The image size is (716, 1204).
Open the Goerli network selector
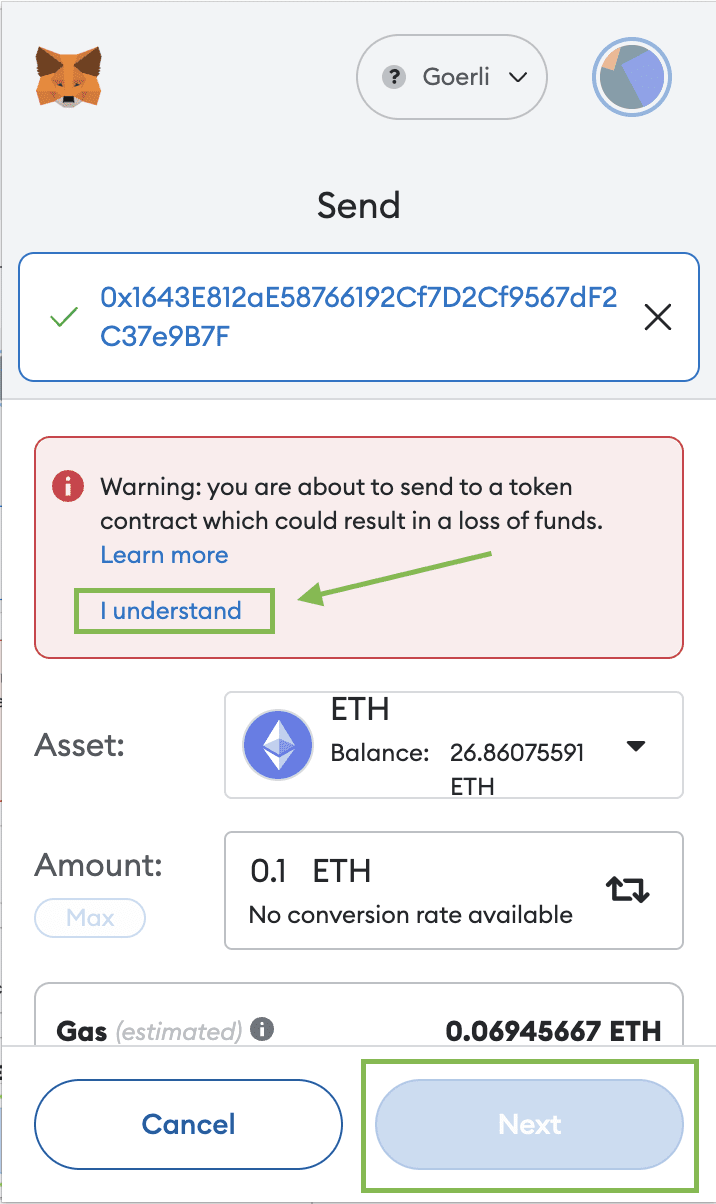coord(452,77)
